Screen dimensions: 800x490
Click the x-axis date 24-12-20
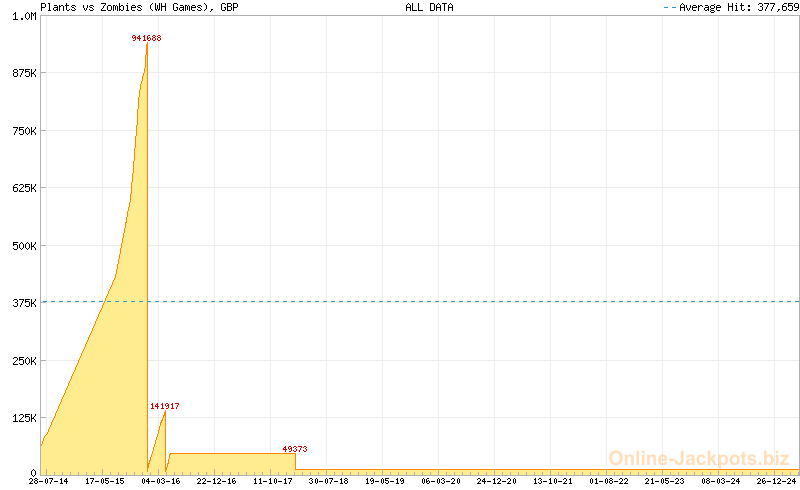[496, 481]
